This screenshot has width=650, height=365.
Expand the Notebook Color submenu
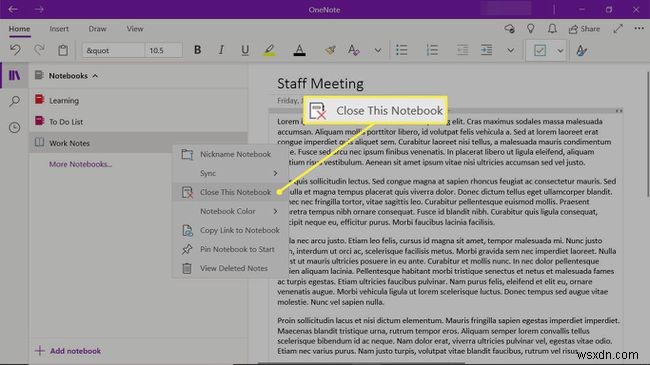(x=230, y=211)
